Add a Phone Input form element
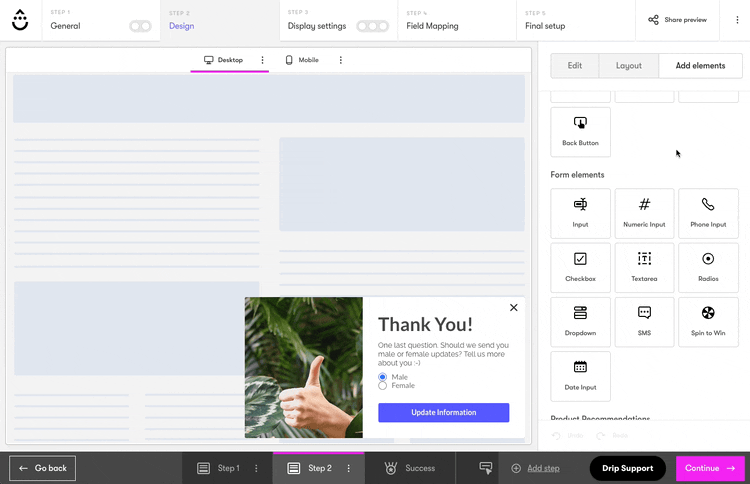750x484 pixels. [708, 213]
